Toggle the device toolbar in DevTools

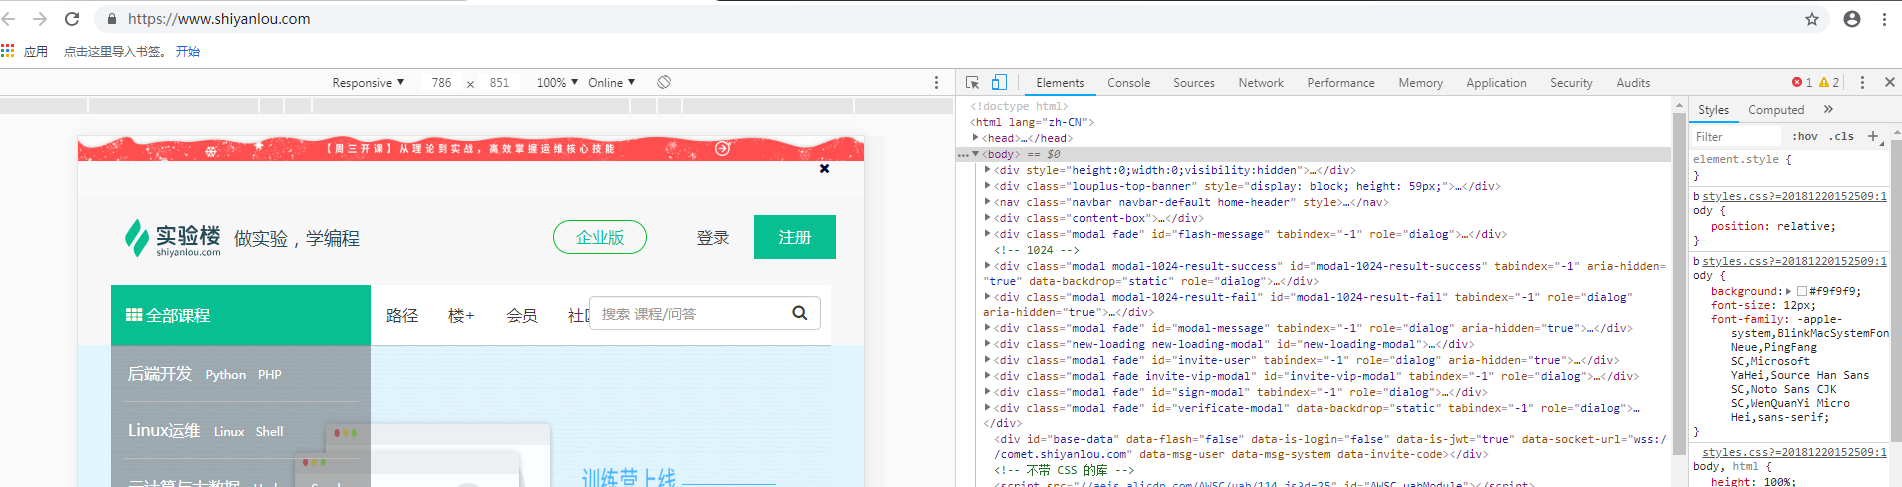tap(999, 83)
